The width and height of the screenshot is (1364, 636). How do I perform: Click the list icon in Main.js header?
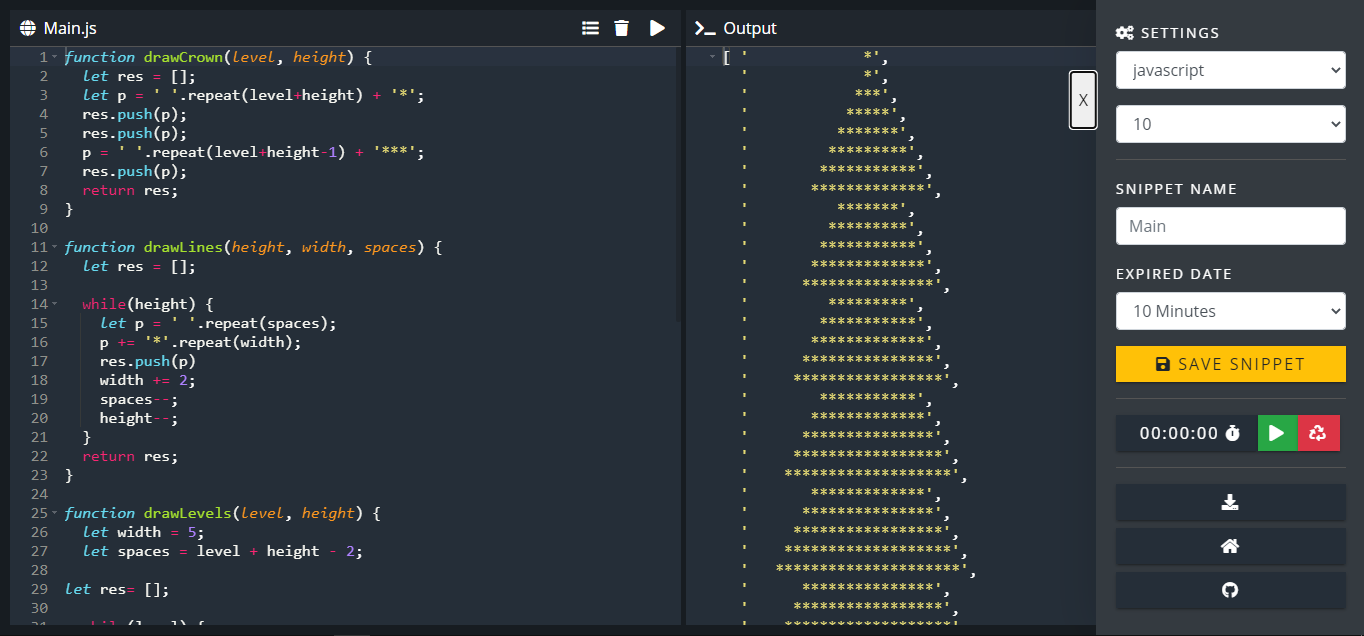tap(590, 28)
